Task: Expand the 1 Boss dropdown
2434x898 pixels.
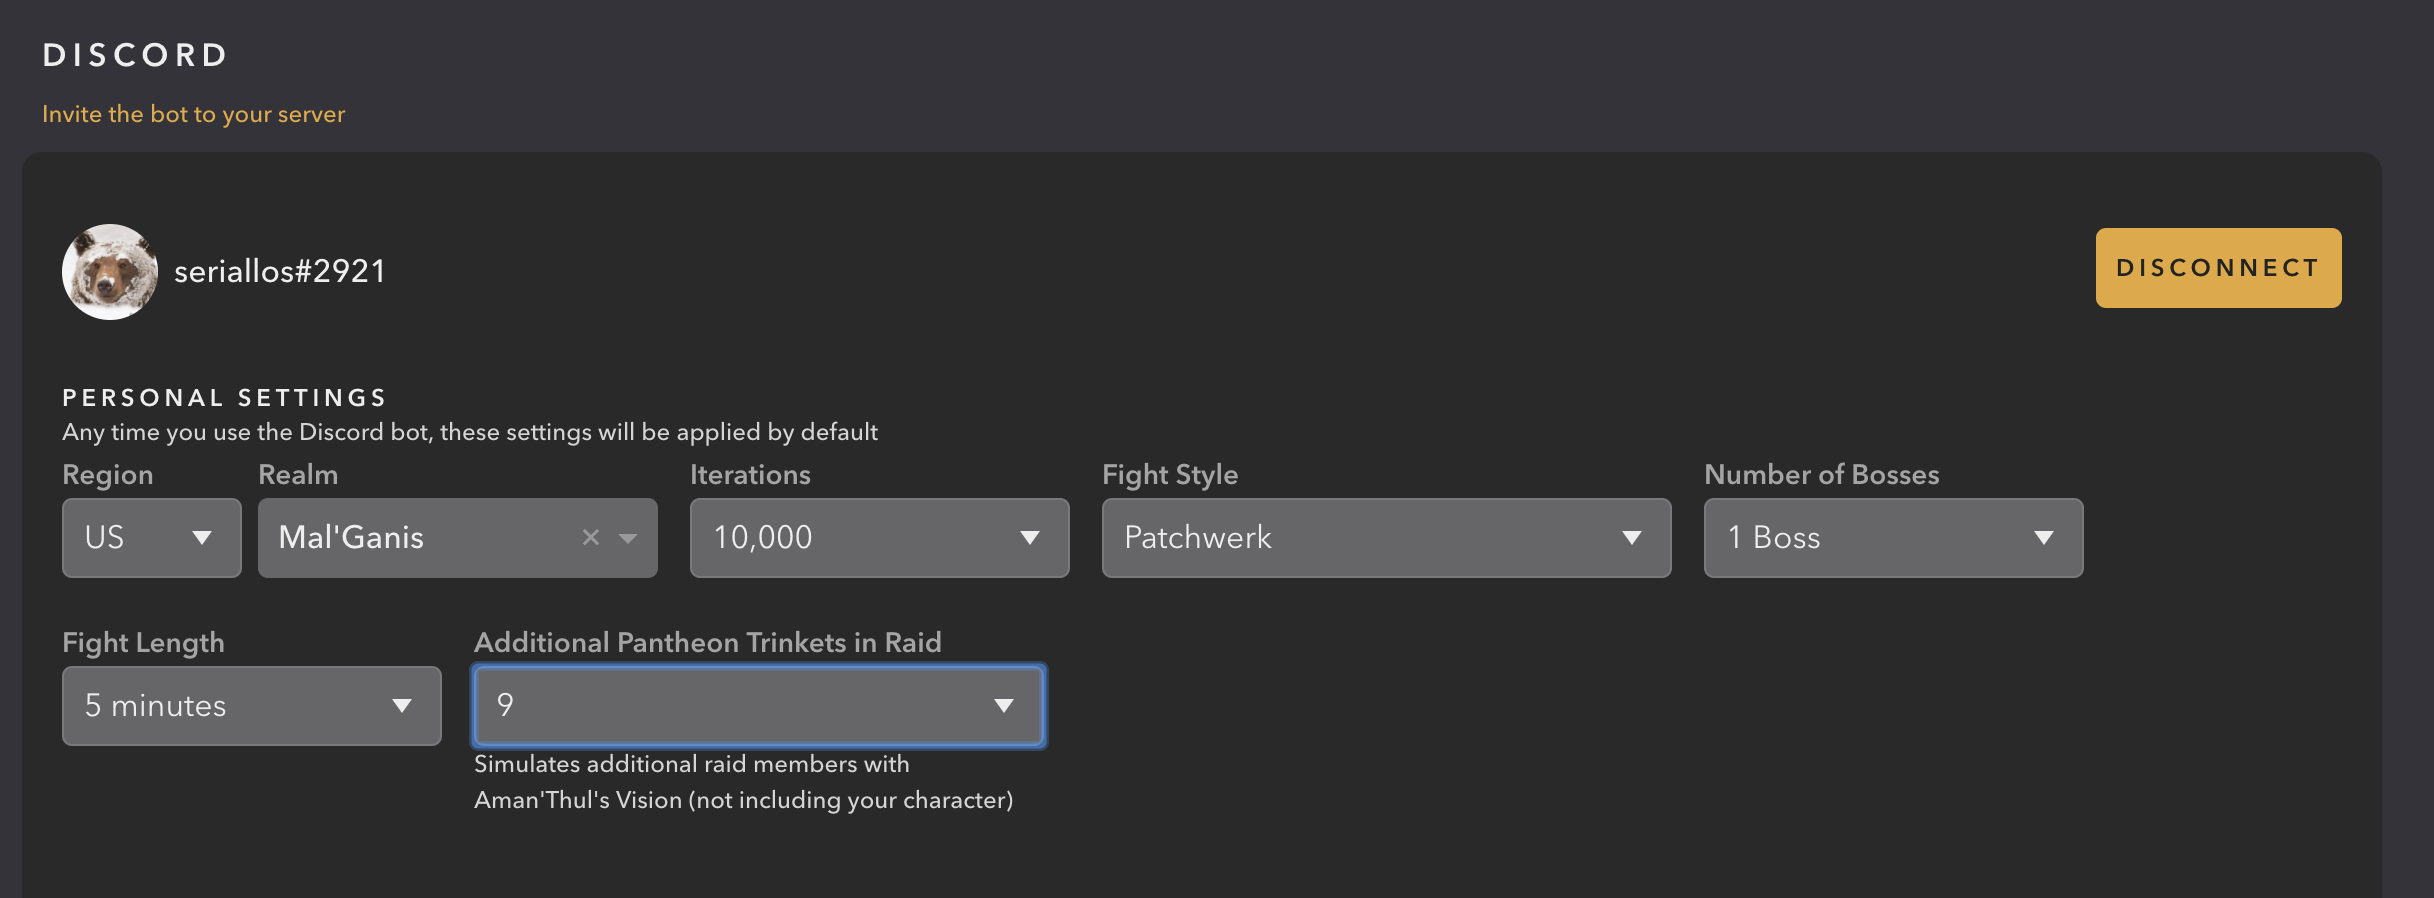Action: pos(1870,538)
